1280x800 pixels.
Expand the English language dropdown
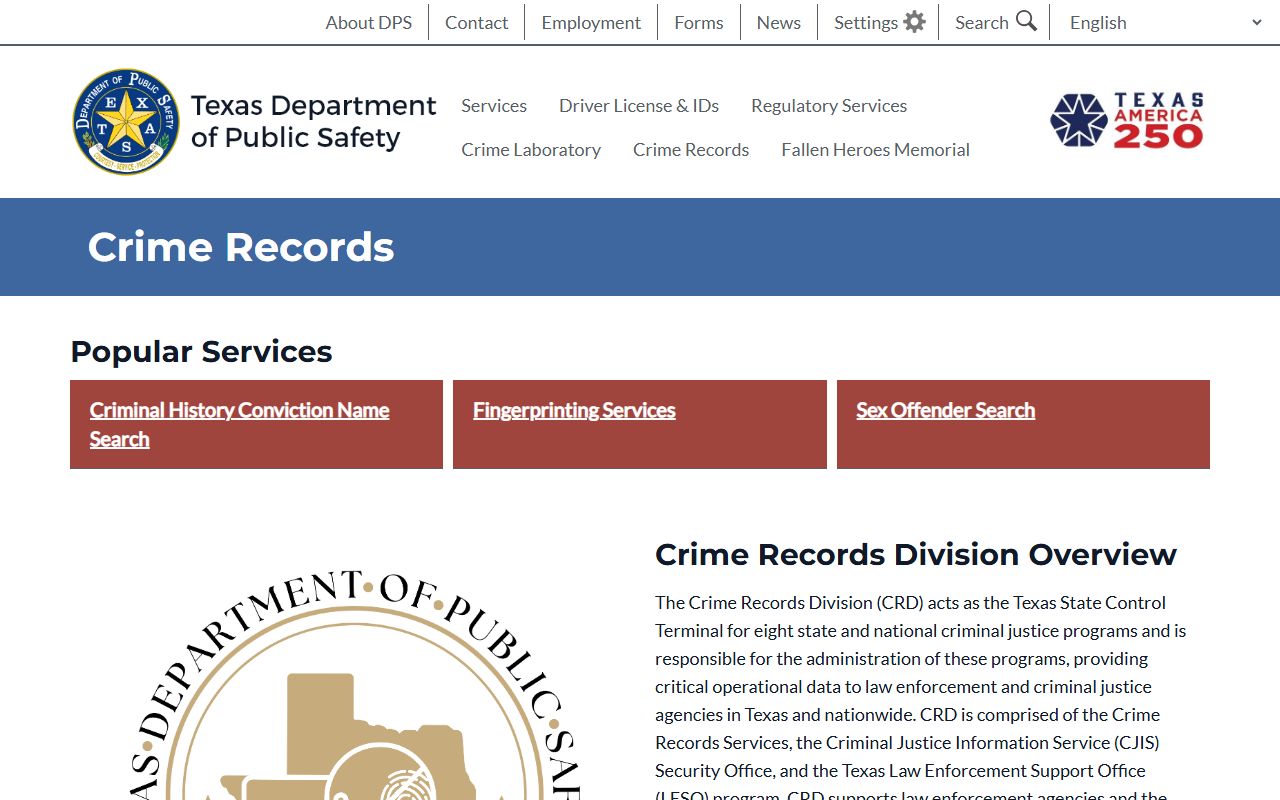pyautogui.click(x=1166, y=22)
